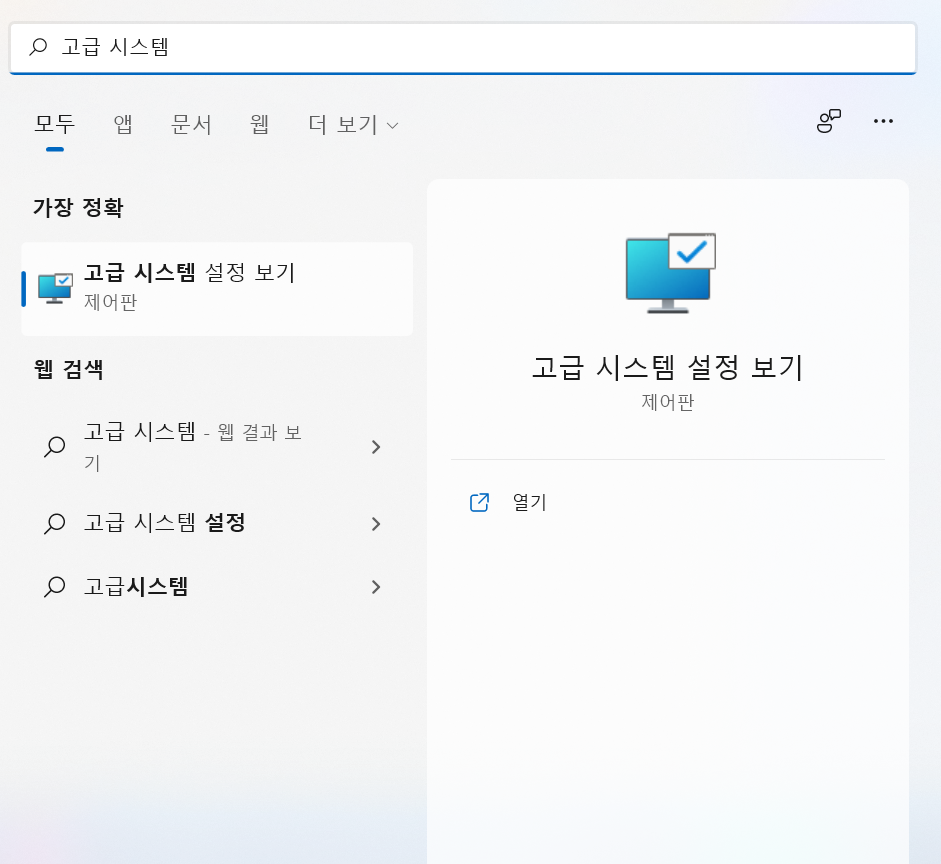
Task: Click the external-link icon beside 열기
Action: pyautogui.click(x=480, y=503)
